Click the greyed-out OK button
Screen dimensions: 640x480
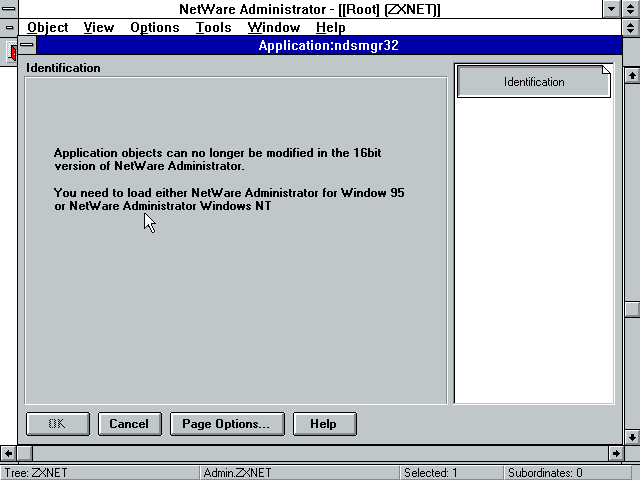click(58, 424)
